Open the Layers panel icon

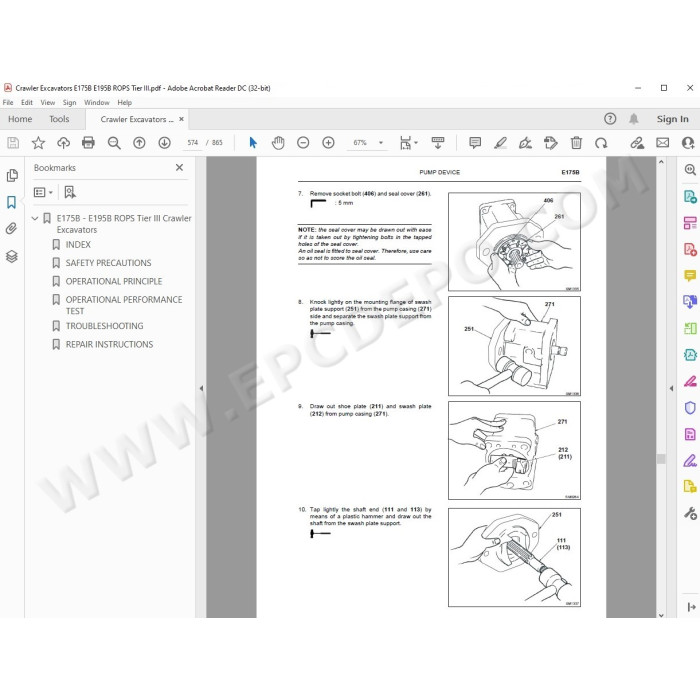12,256
